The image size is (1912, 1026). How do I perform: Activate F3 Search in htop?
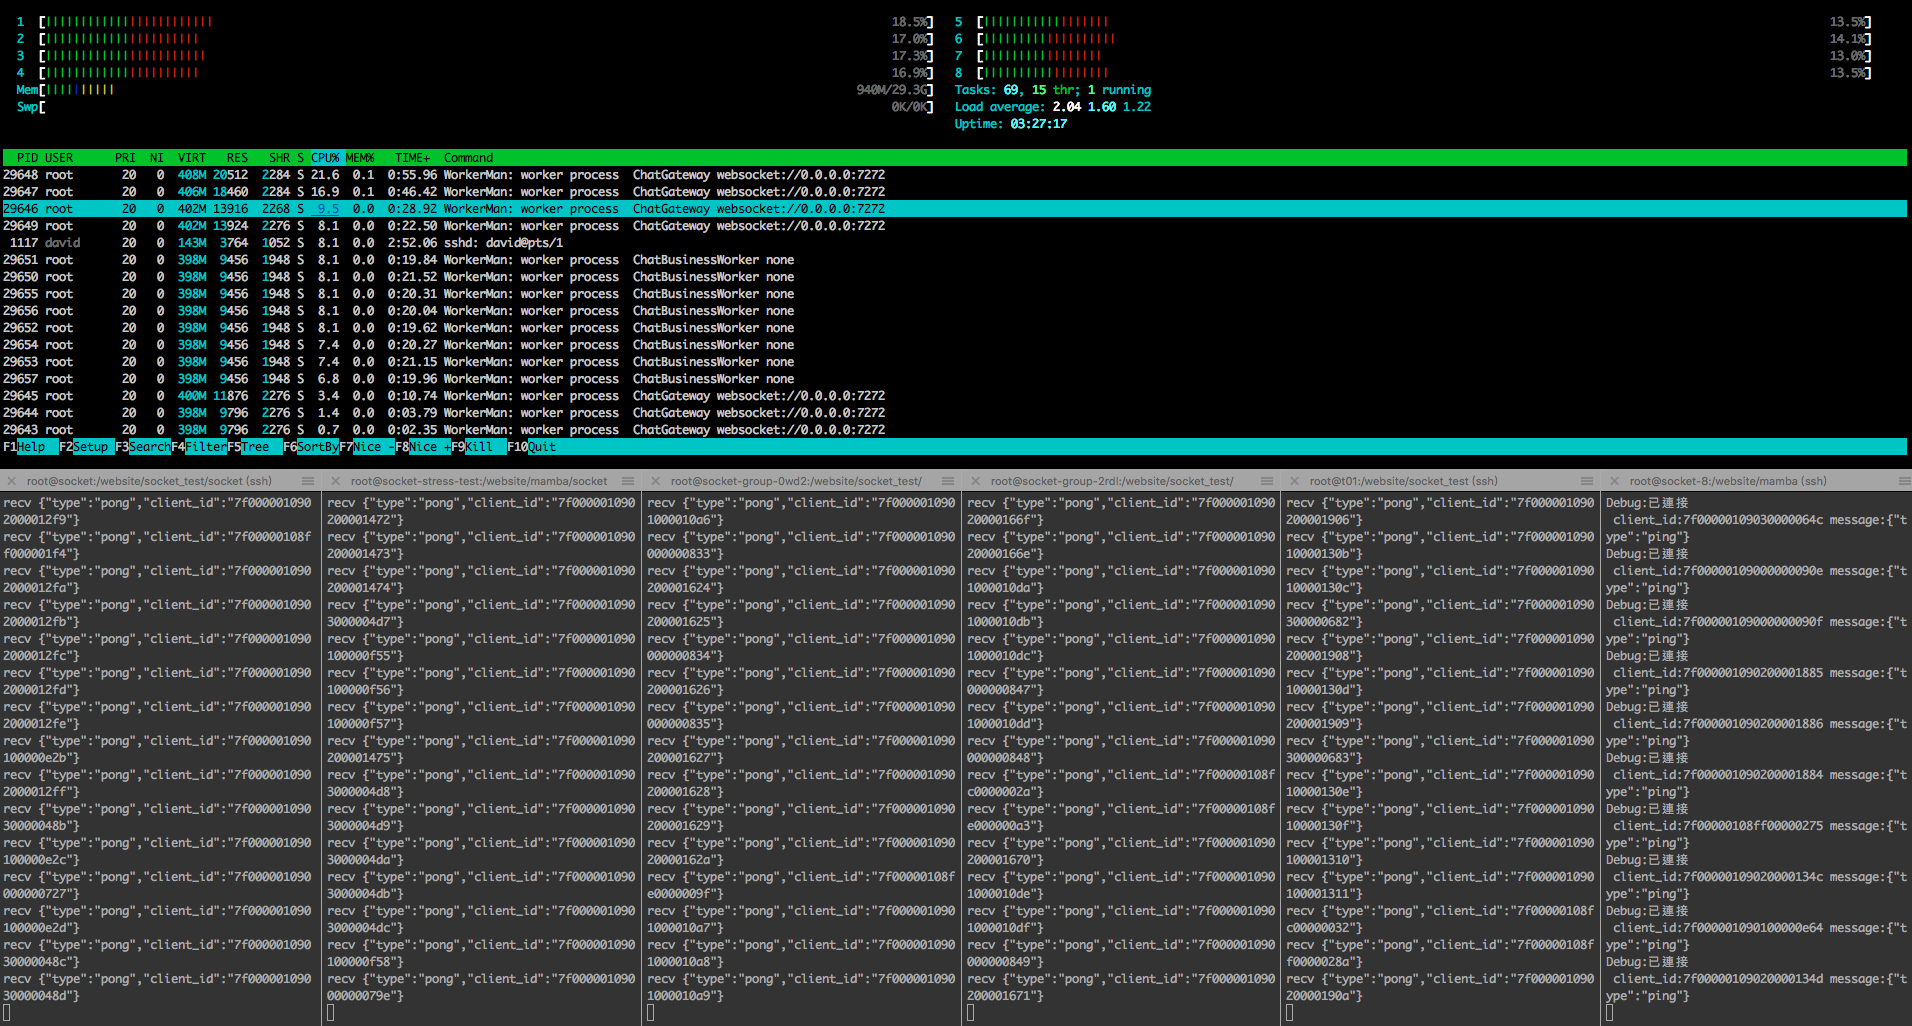(143, 447)
